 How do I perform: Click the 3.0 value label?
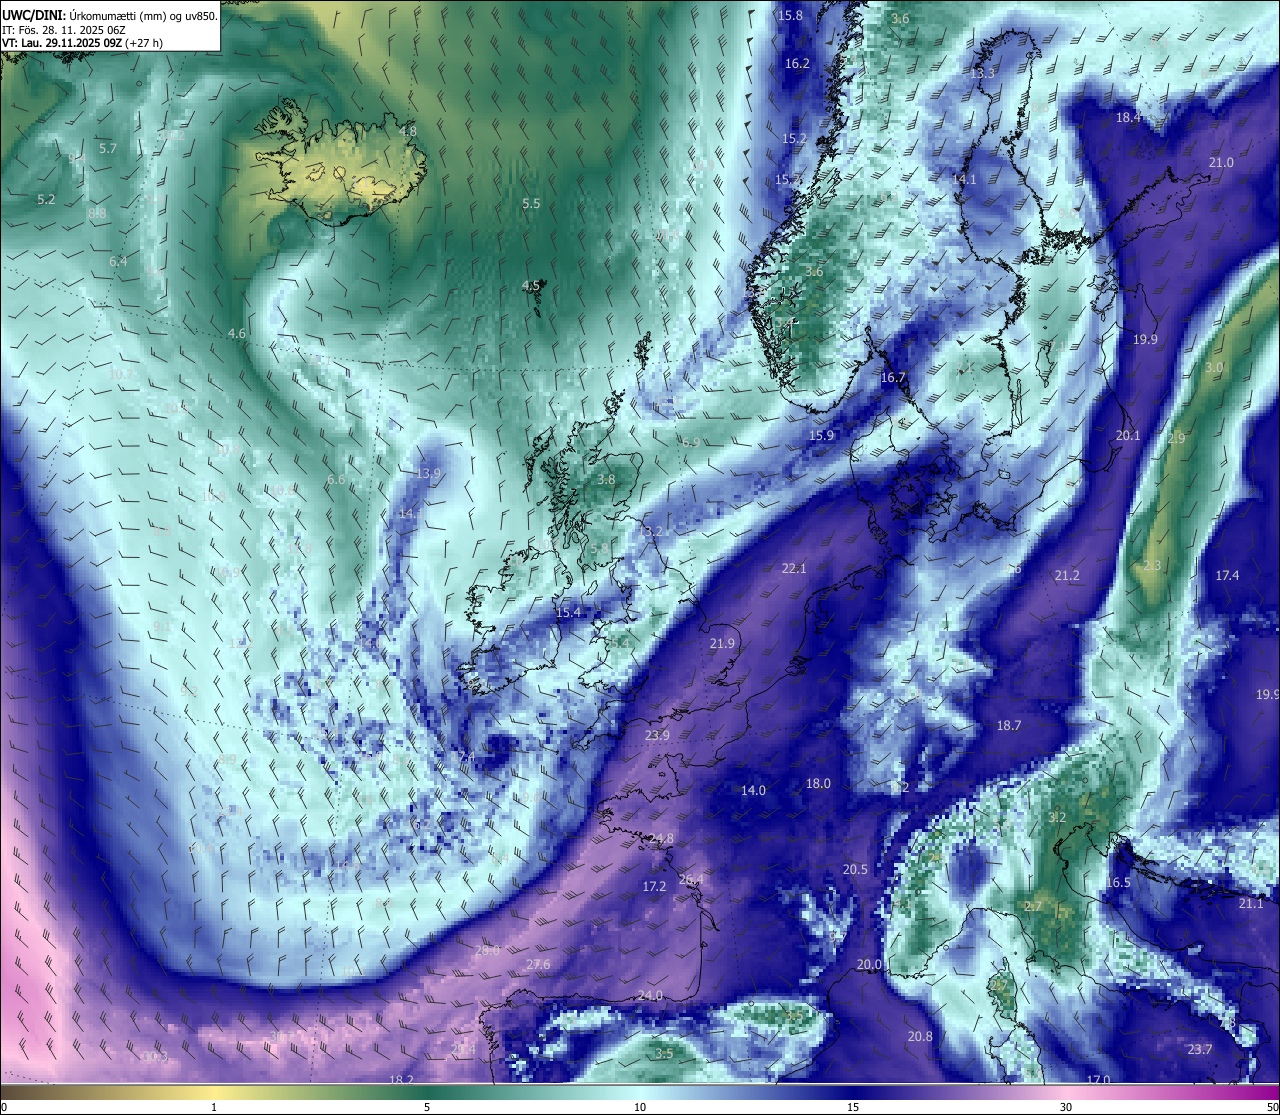click(x=1214, y=368)
